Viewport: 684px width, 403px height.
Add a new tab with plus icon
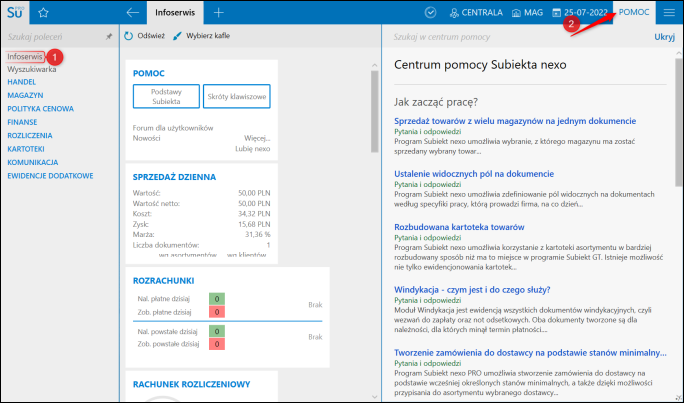219,13
